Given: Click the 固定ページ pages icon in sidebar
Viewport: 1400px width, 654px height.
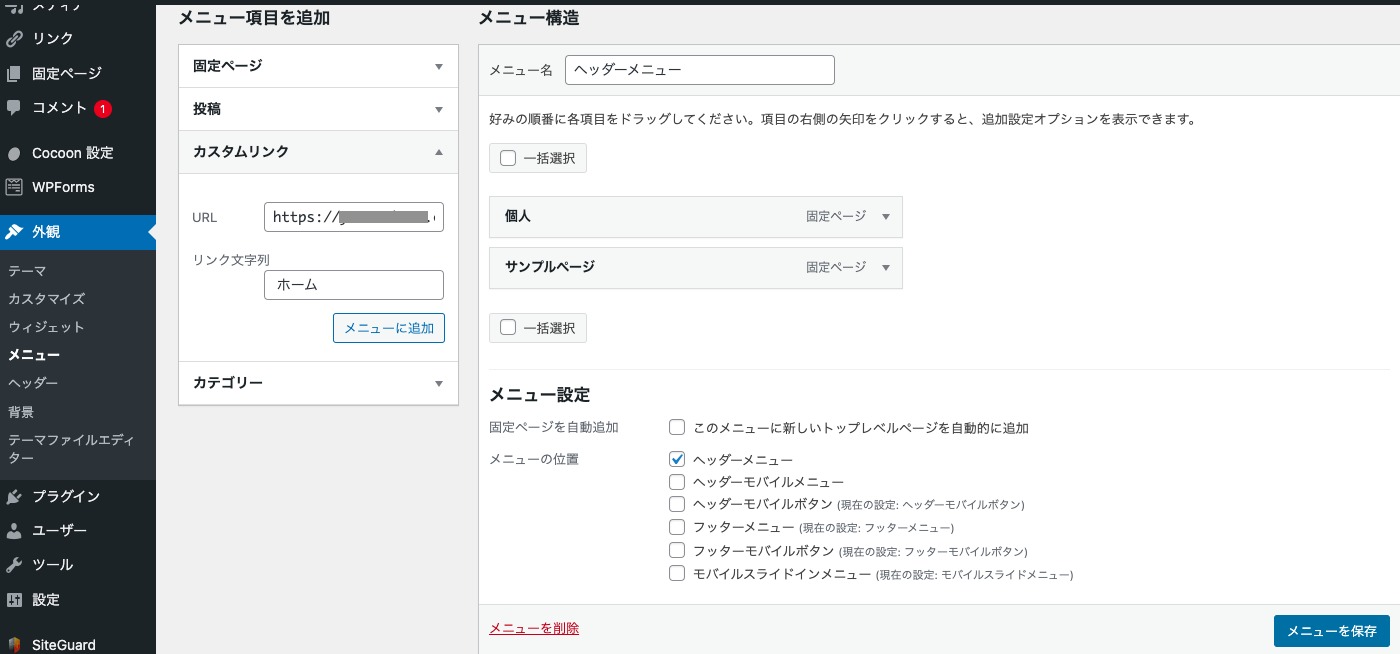Looking at the screenshot, I should coord(14,73).
